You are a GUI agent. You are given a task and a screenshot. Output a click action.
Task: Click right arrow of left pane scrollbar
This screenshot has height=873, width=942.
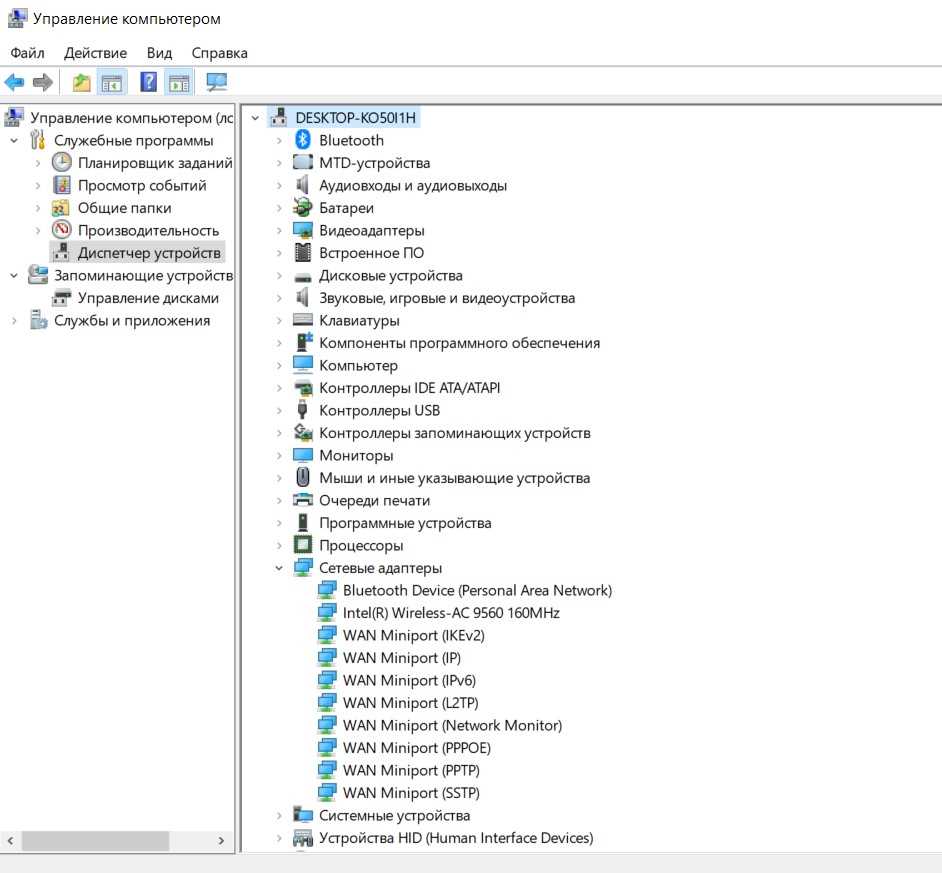[x=221, y=841]
